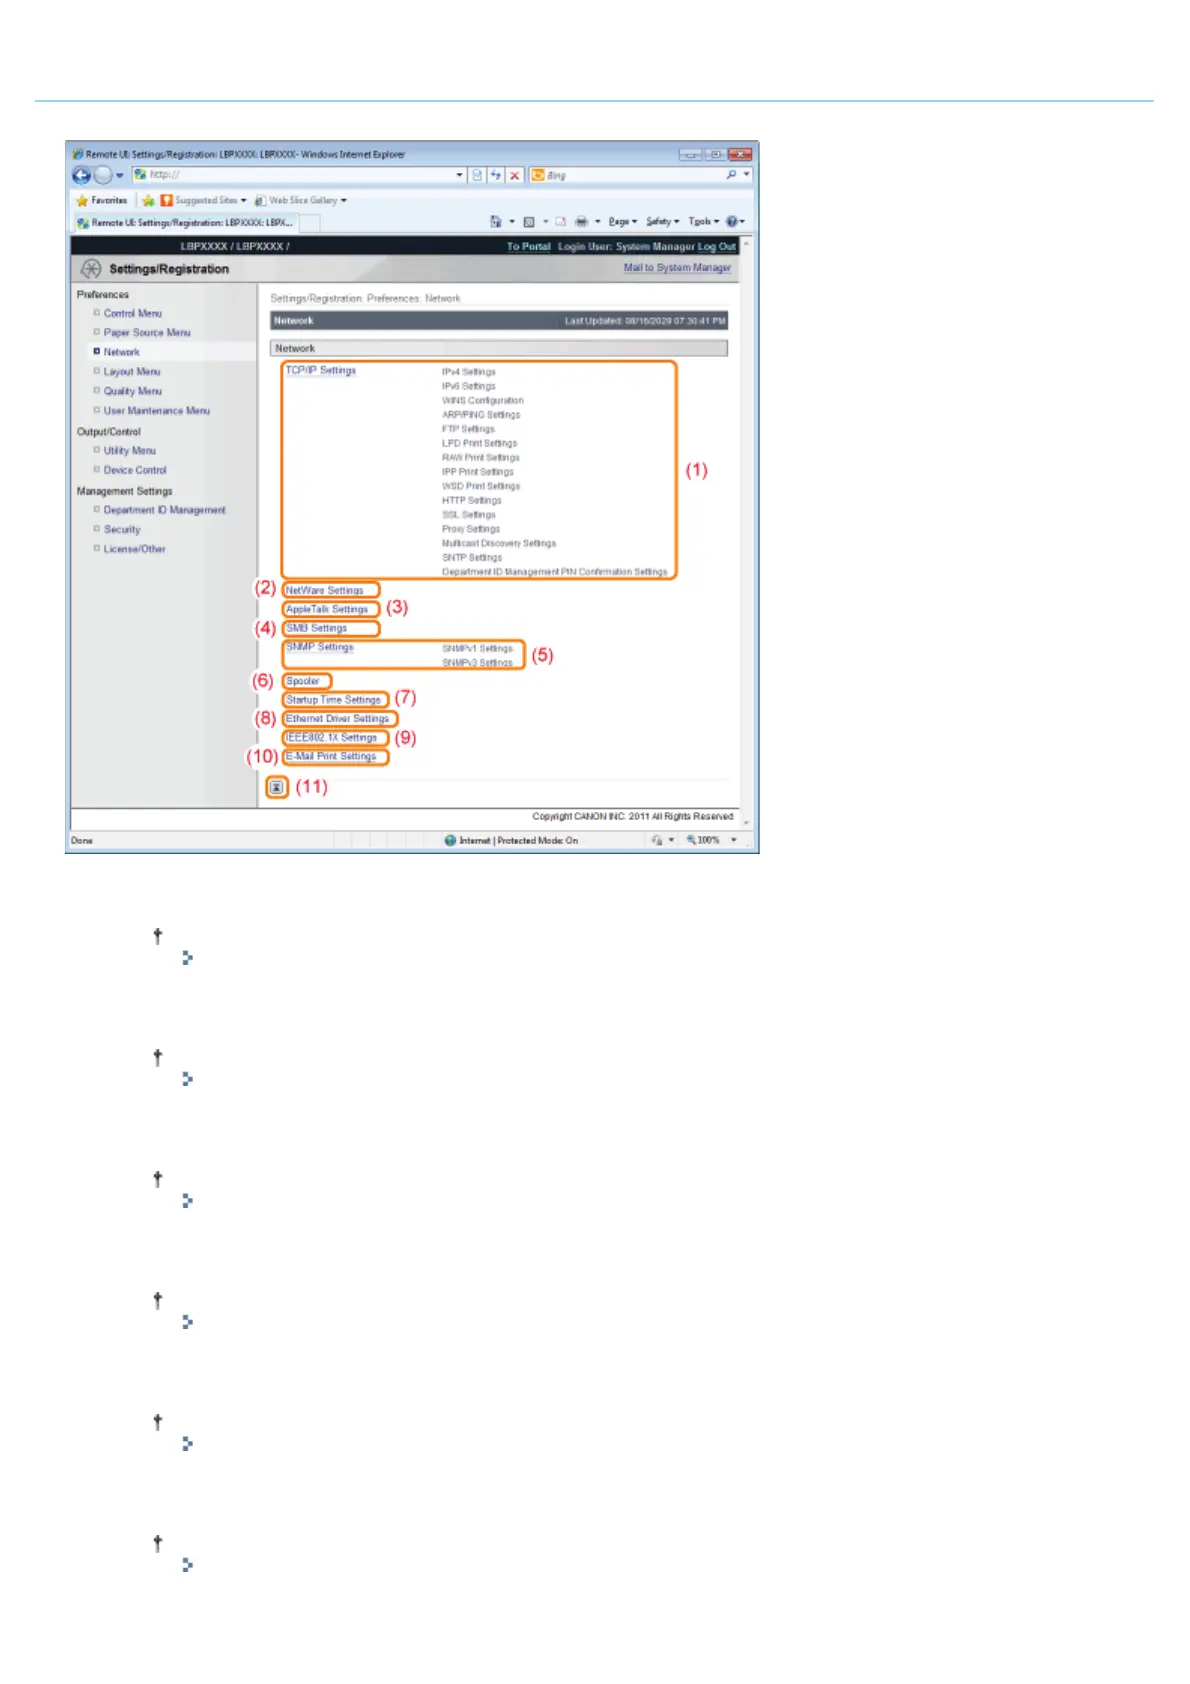Click the Internet Protected Mode globe status
Image resolution: width=1190 pixels, height=1684 pixels.
click(x=511, y=841)
